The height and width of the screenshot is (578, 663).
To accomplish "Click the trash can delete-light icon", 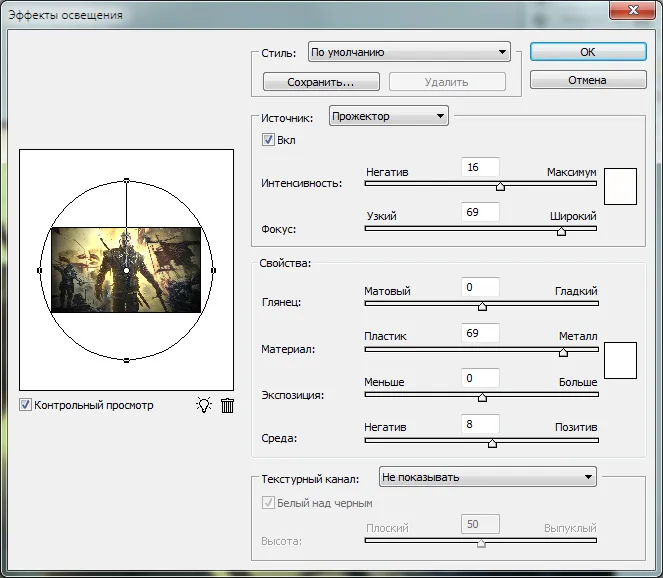I will 227,405.
